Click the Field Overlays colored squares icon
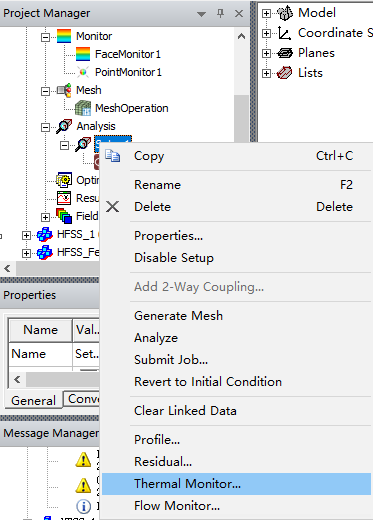 click(64, 216)
